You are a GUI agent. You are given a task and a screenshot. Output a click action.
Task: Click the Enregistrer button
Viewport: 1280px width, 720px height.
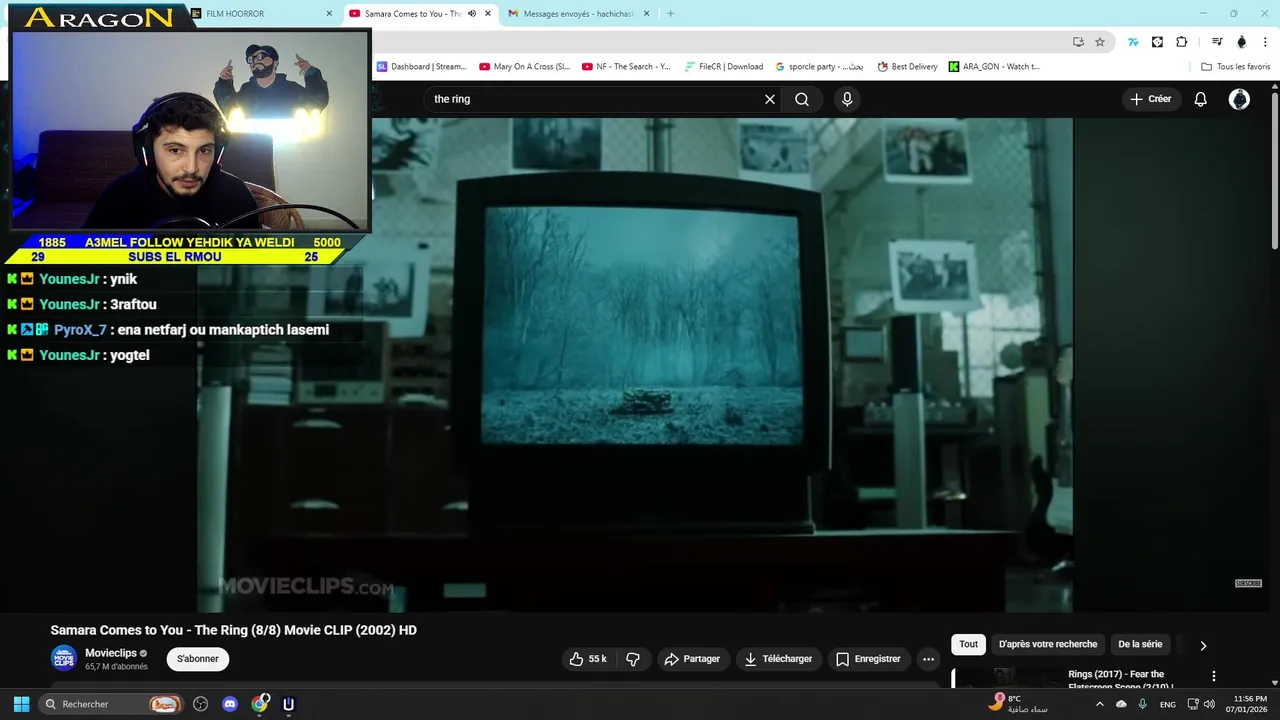pos(868,659)
